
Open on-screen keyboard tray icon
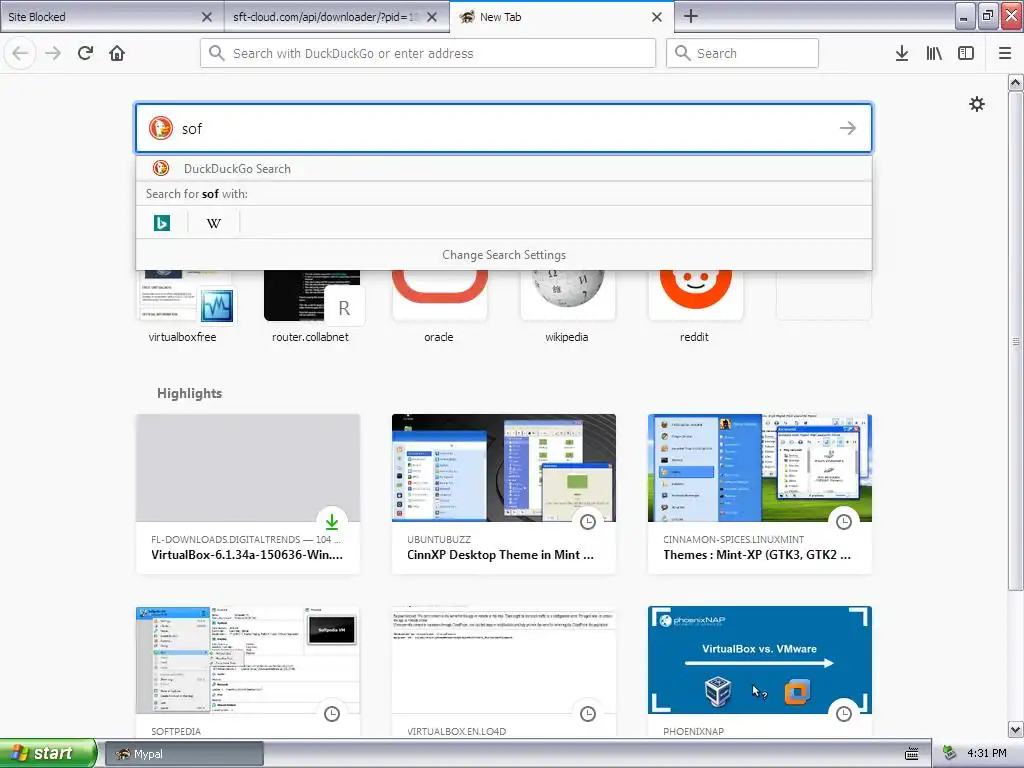912,754
